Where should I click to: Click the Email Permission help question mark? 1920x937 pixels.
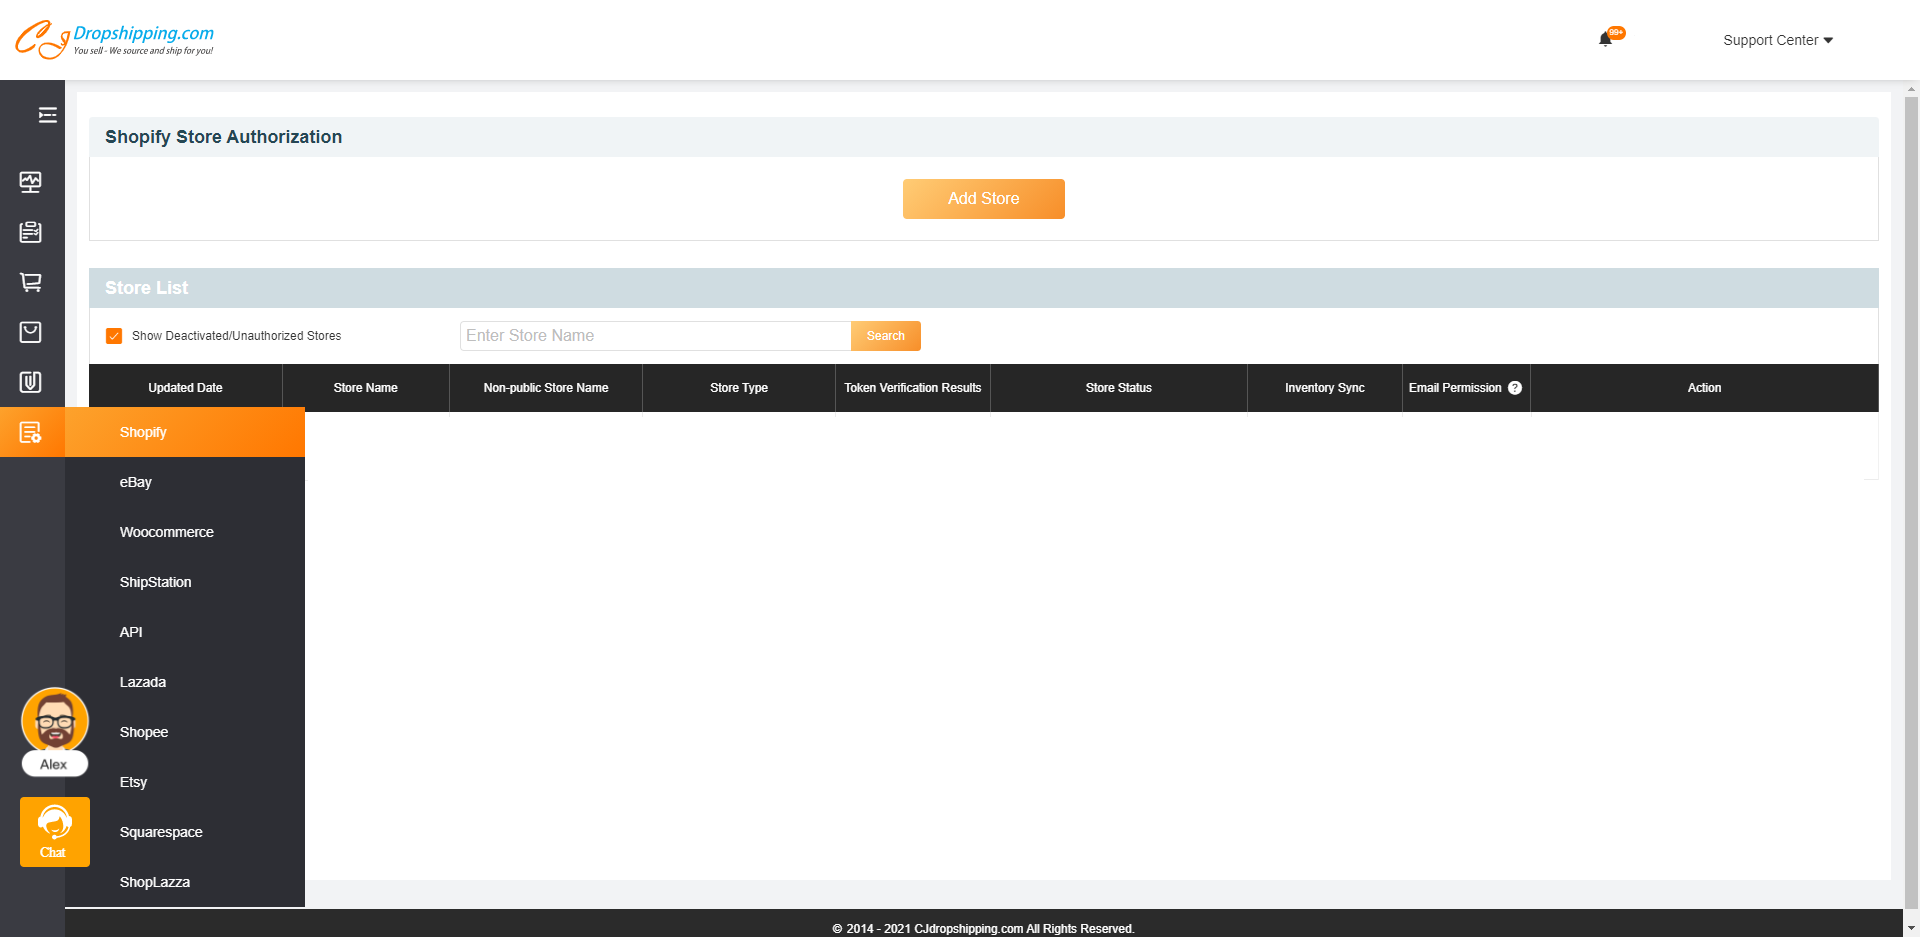1515,388
